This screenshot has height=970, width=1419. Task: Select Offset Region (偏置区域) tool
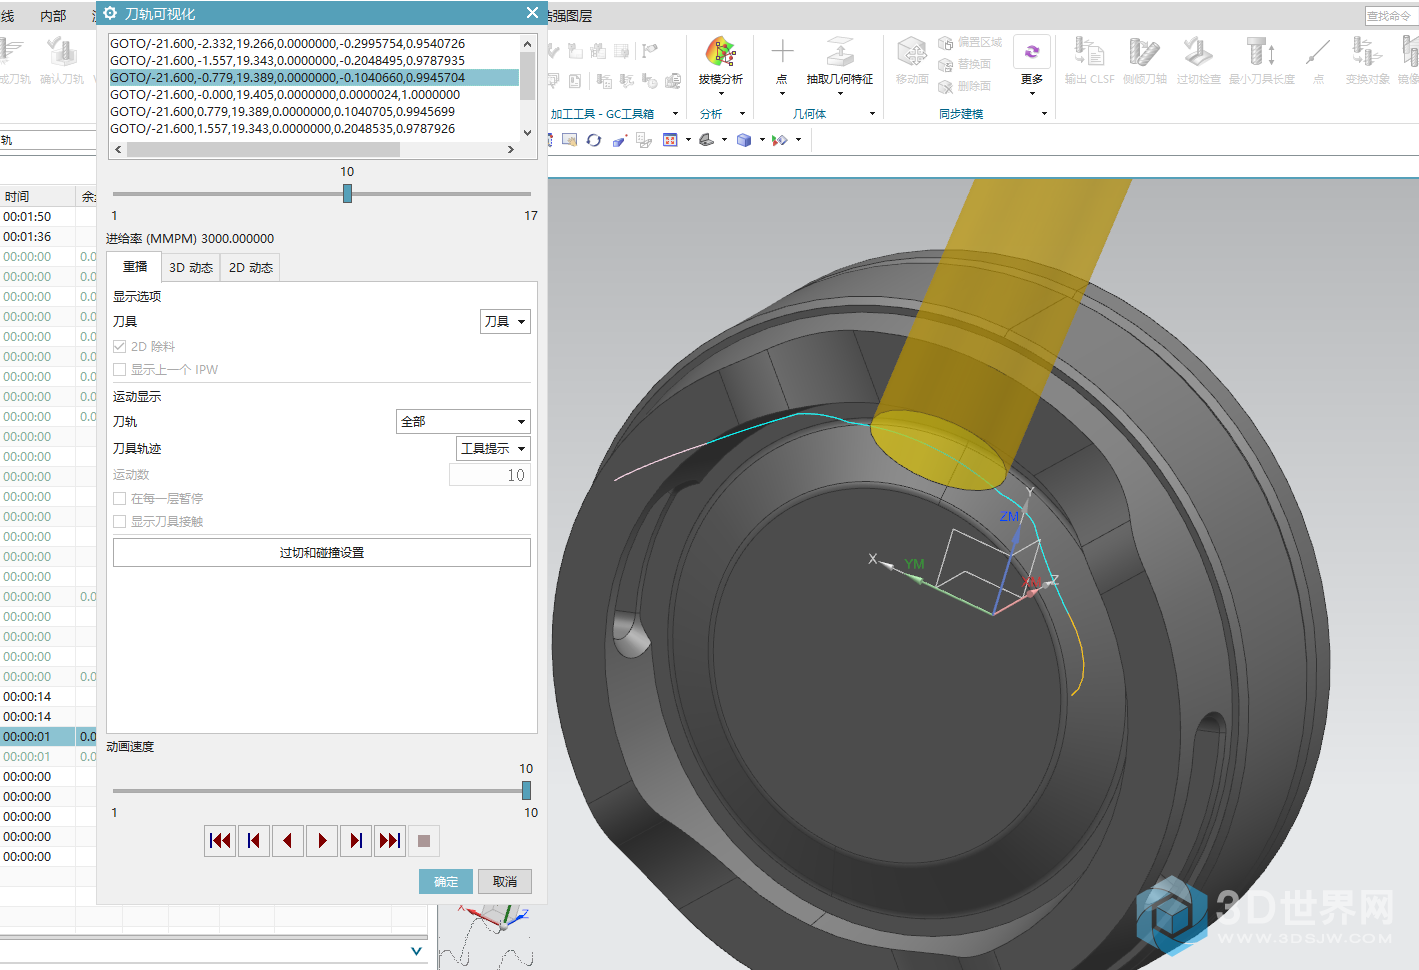pos(969,43)
